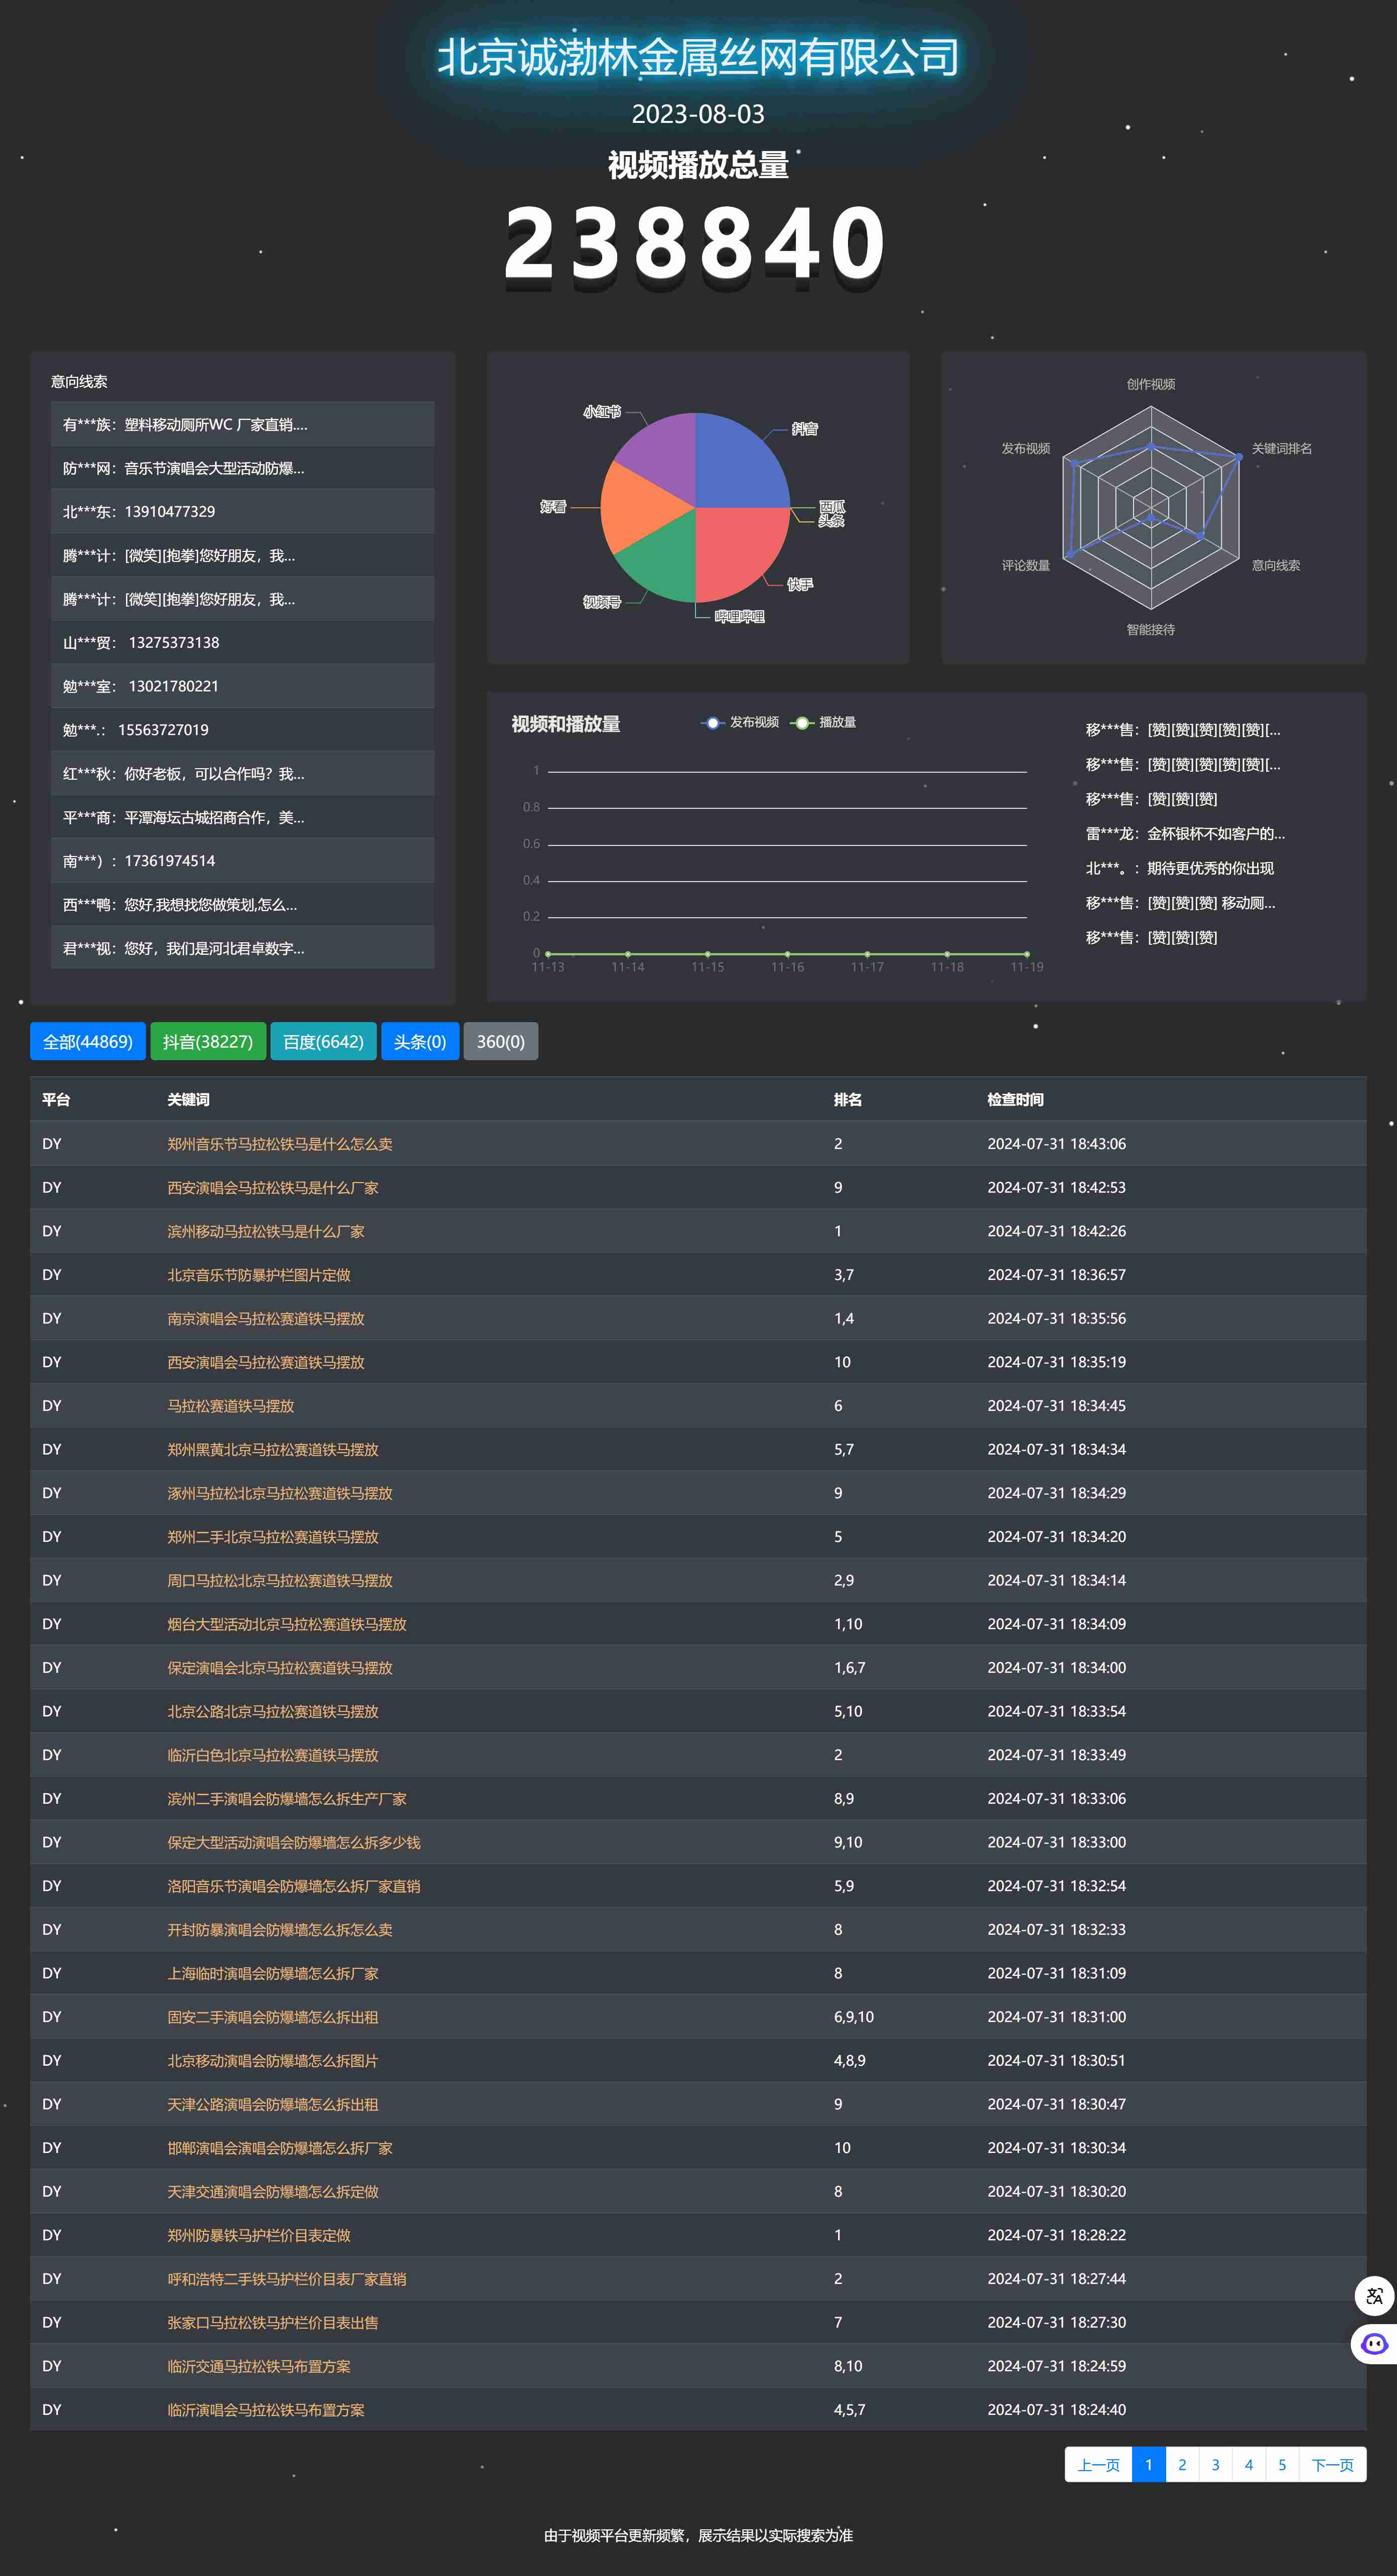Click the 关键词排名 radar chart point
This screenshot has width=1397, height=2576.
click(x=1239, y=456)
